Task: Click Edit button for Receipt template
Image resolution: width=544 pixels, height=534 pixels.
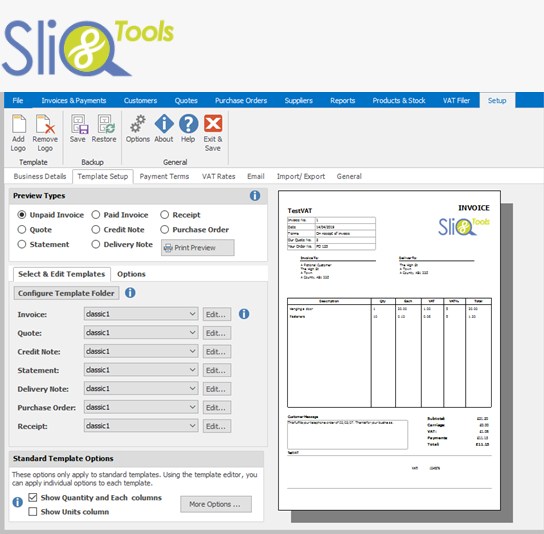Action: click(217, 426)
